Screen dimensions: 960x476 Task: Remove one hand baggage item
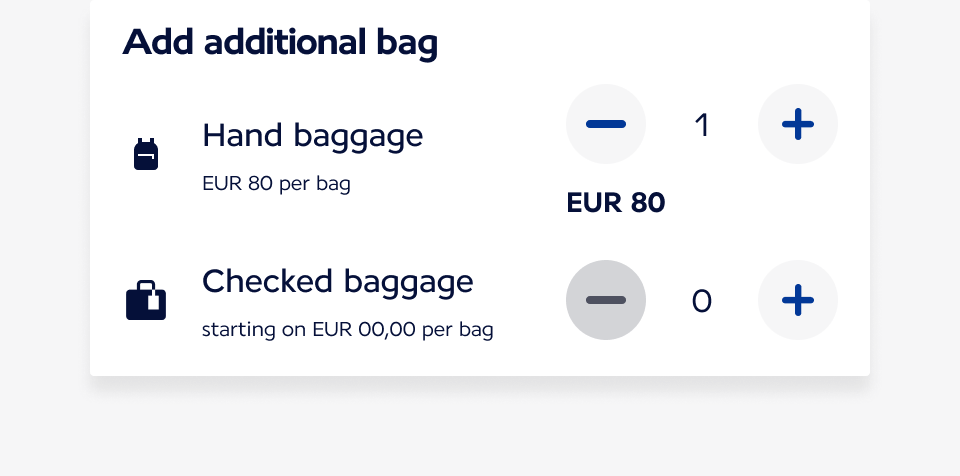606,124
